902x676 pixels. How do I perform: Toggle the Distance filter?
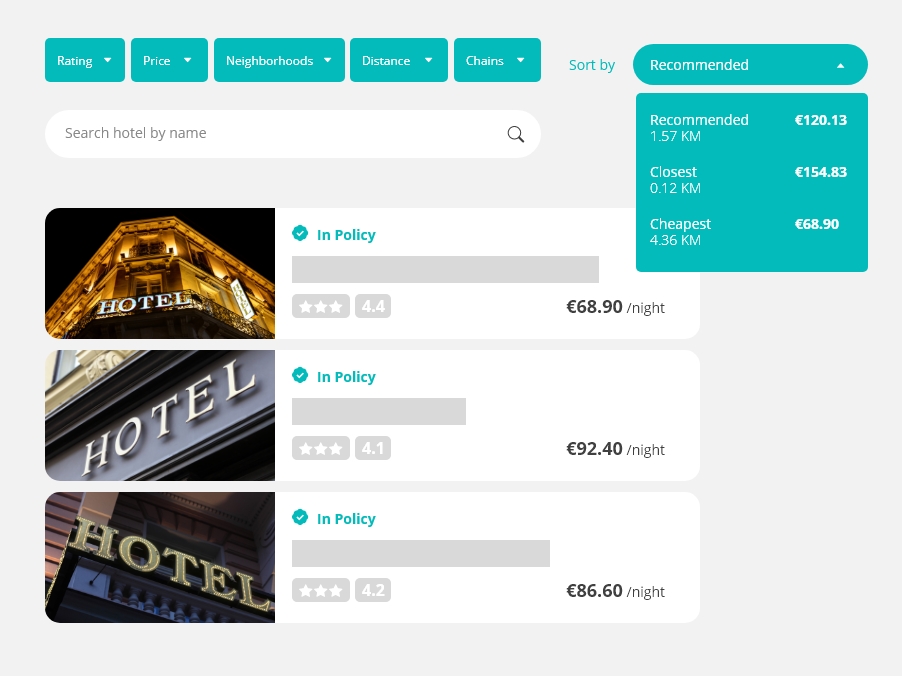coord(398,59)
